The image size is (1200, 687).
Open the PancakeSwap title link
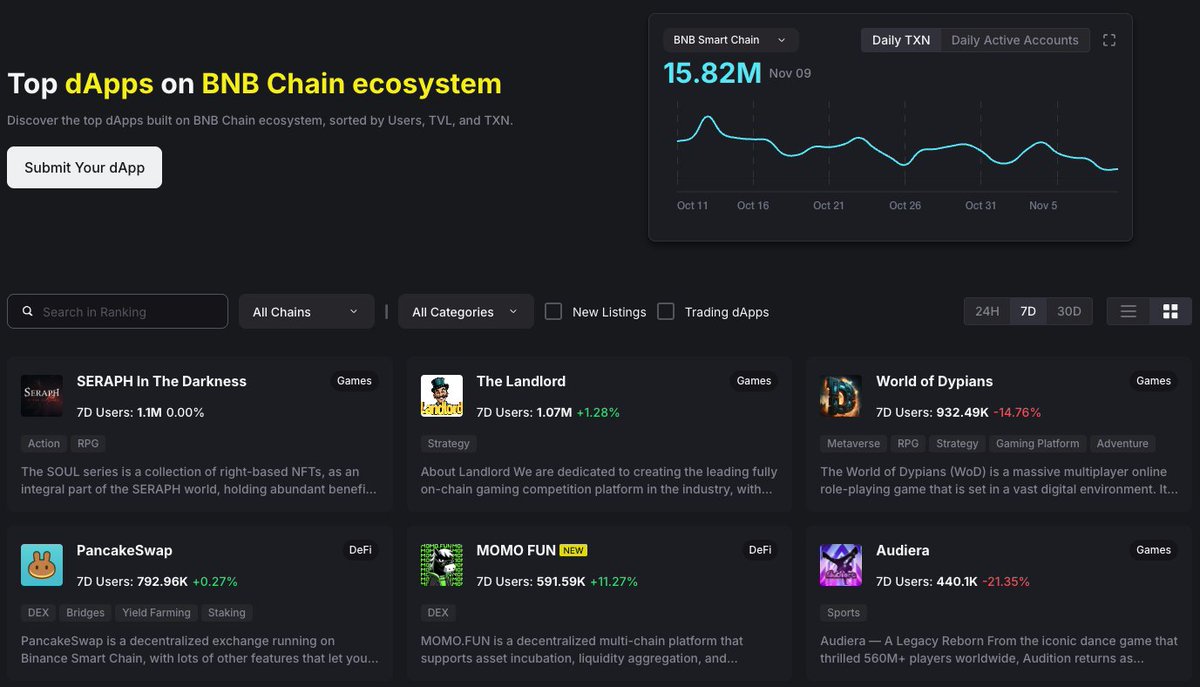(x=124, y=550)
